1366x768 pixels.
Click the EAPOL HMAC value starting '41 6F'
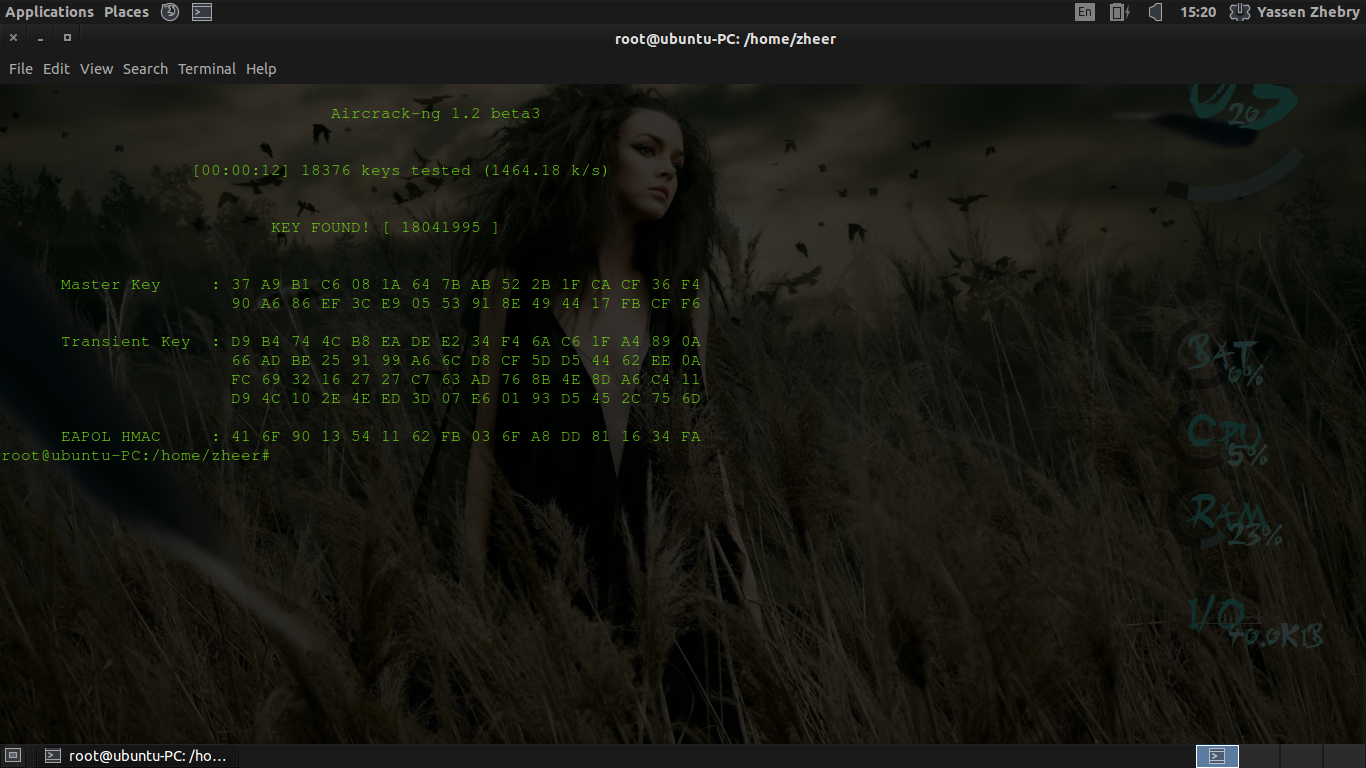(466, 437)
